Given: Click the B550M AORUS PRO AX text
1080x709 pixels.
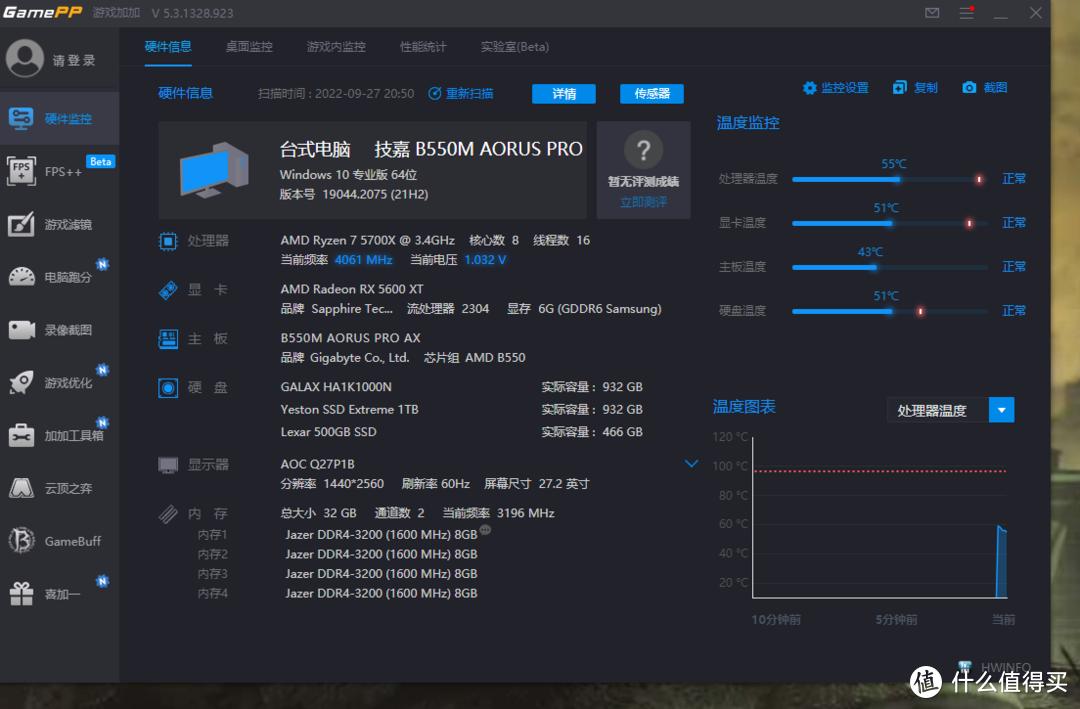Looking at the screenshot, I should point(351,338).
